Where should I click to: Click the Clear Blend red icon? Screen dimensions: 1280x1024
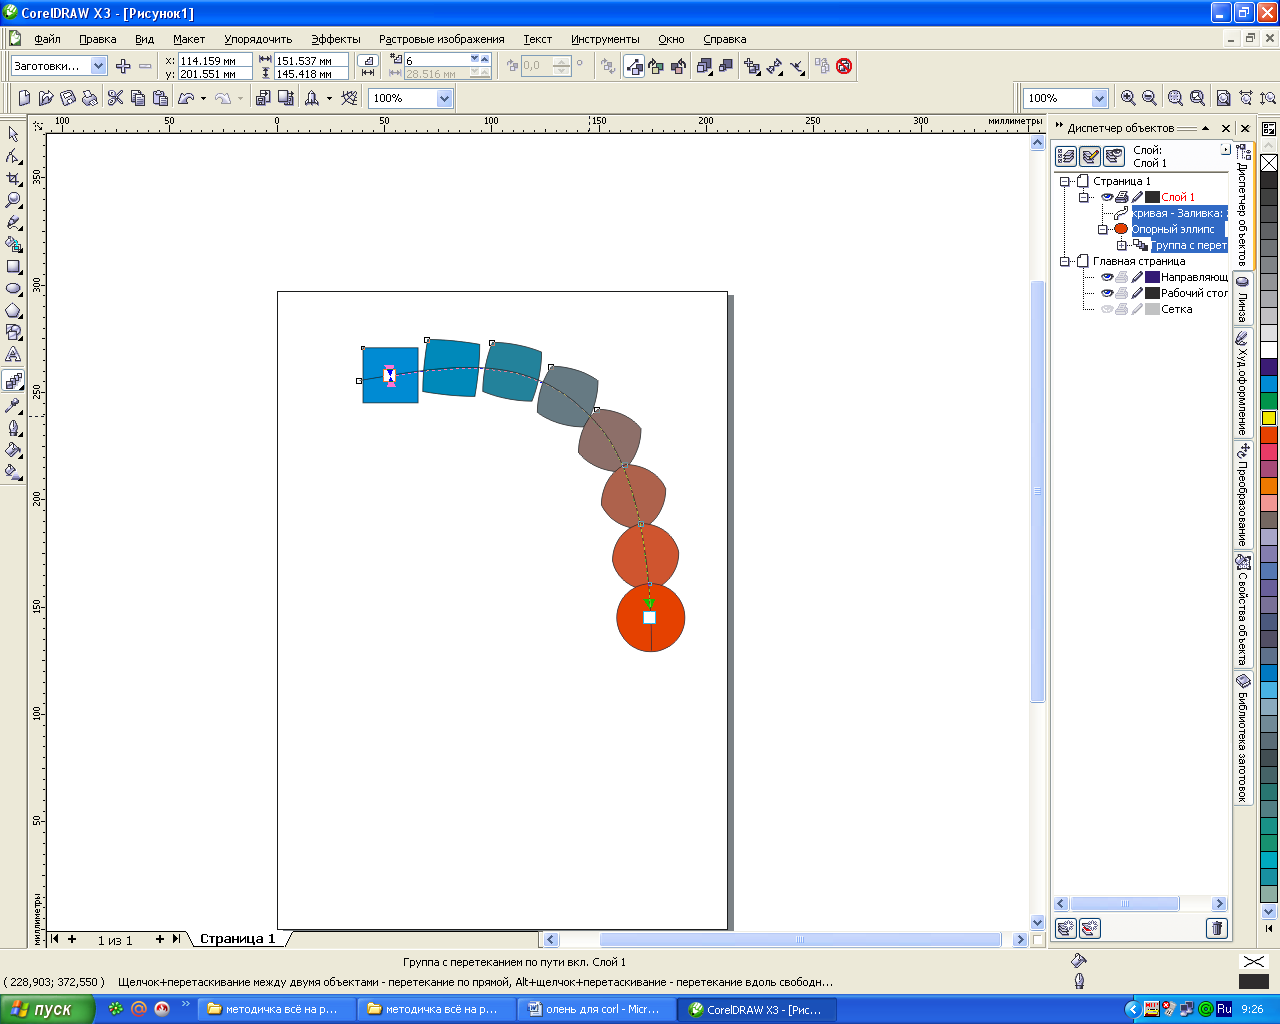tap(844, 66)
